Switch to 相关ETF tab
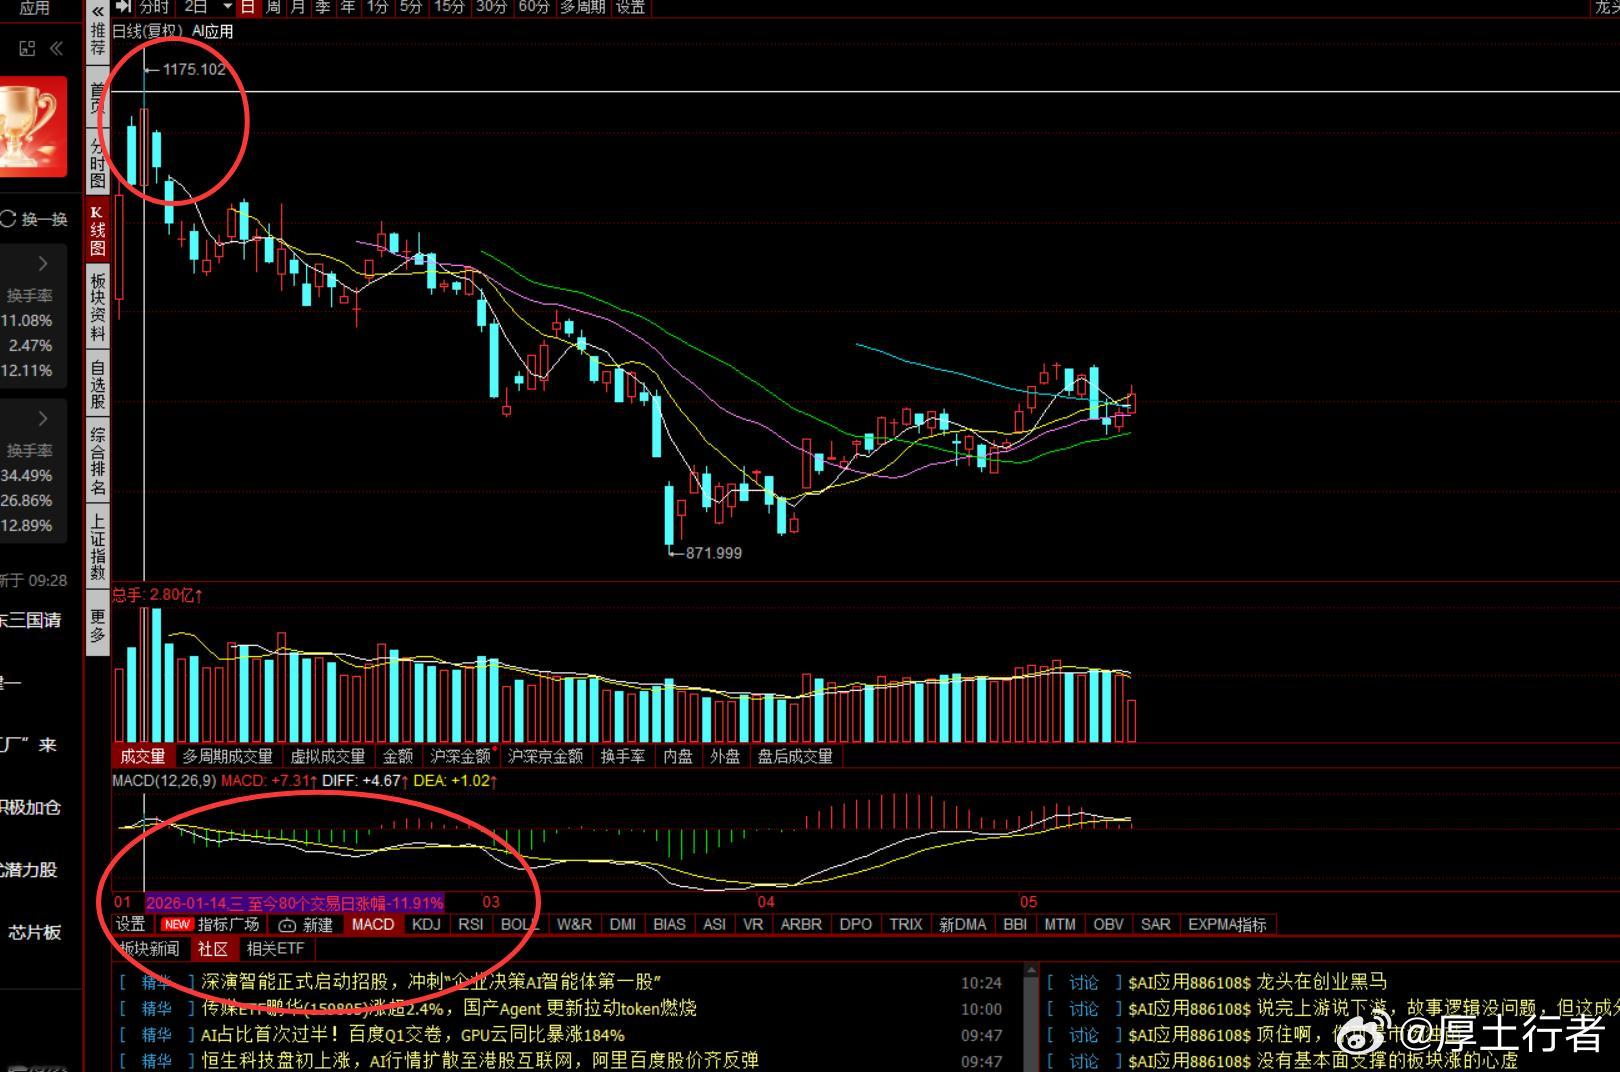The height and width of the screenshot is (1072, 1620). [276, 949]
